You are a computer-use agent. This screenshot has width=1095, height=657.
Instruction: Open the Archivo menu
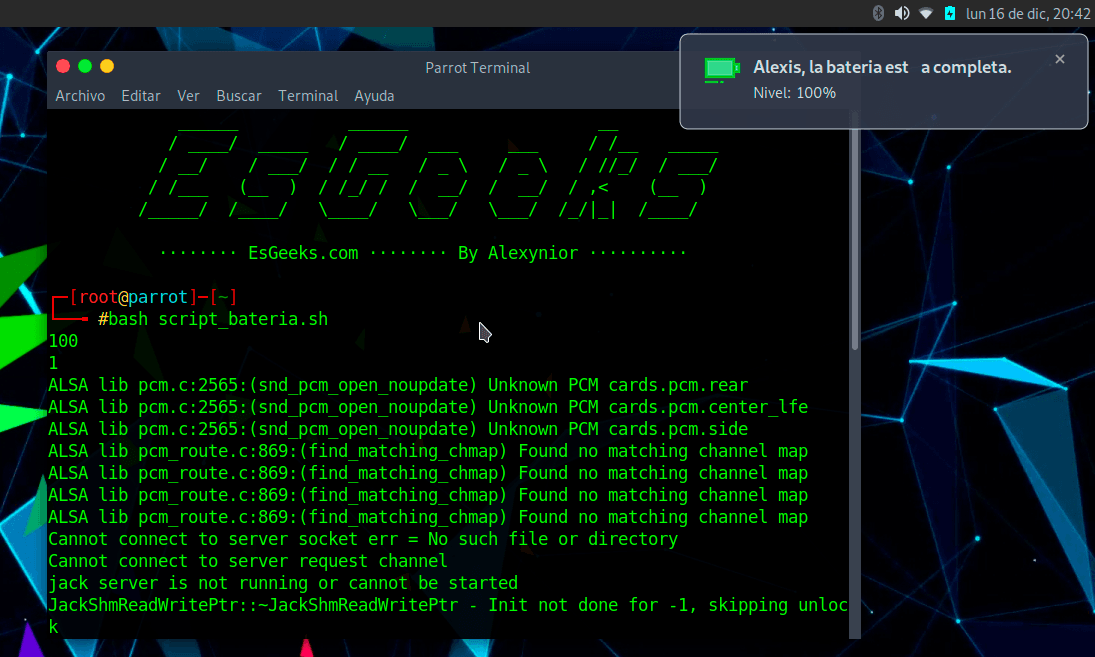(80, 96)
